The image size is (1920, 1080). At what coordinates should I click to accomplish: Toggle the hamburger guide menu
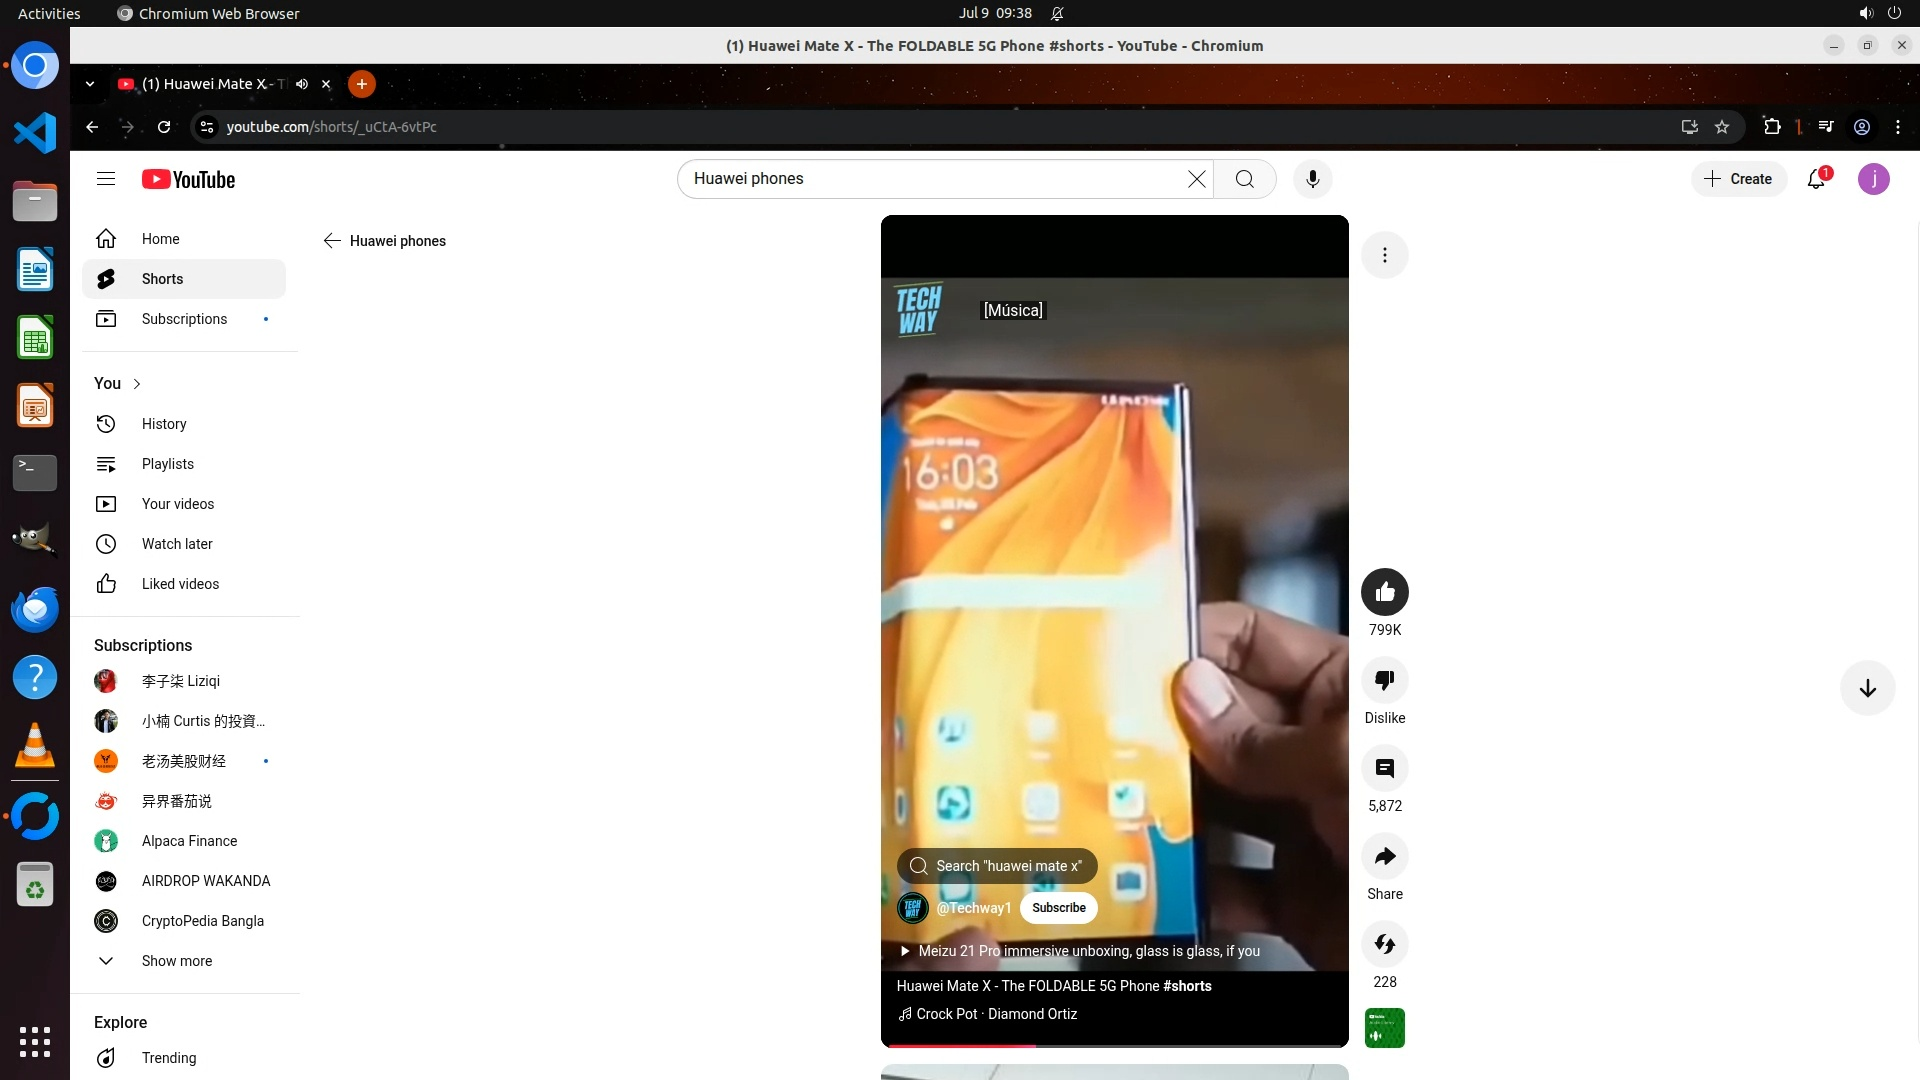coord(106,179)
